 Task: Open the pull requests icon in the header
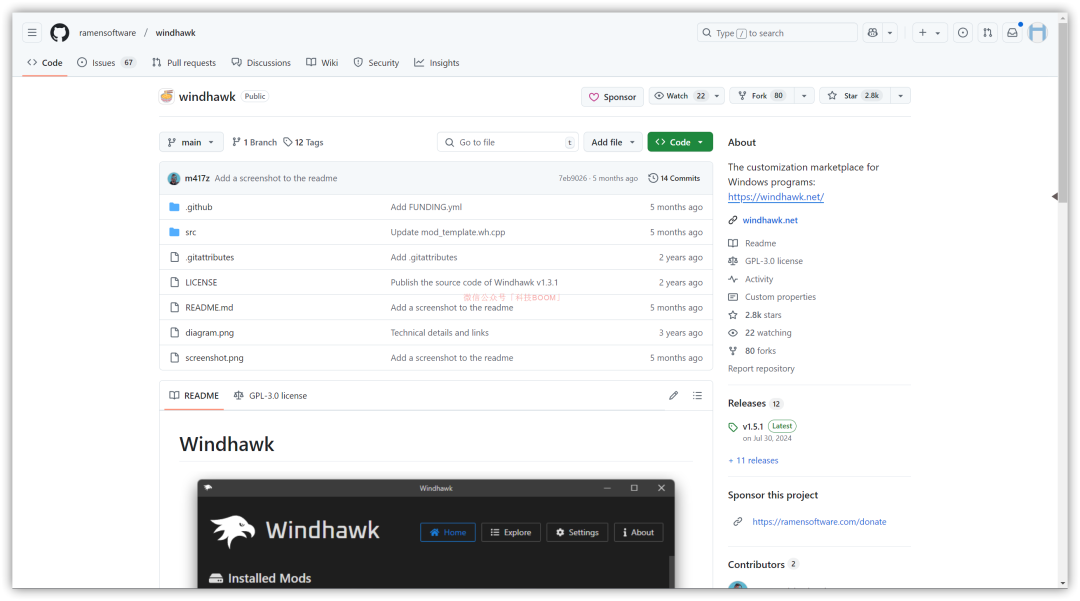(x=988, y=32)
